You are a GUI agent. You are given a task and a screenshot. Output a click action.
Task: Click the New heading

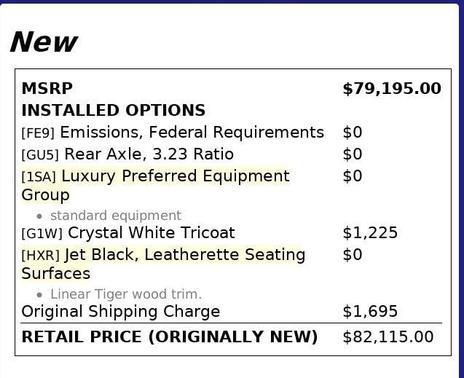click(x=44, y=42)
